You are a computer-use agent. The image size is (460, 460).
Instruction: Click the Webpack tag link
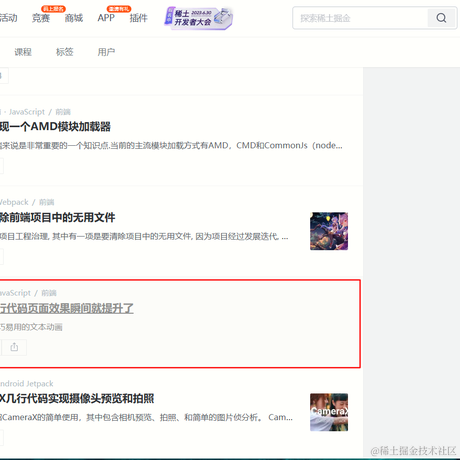(x=14, y=202)
